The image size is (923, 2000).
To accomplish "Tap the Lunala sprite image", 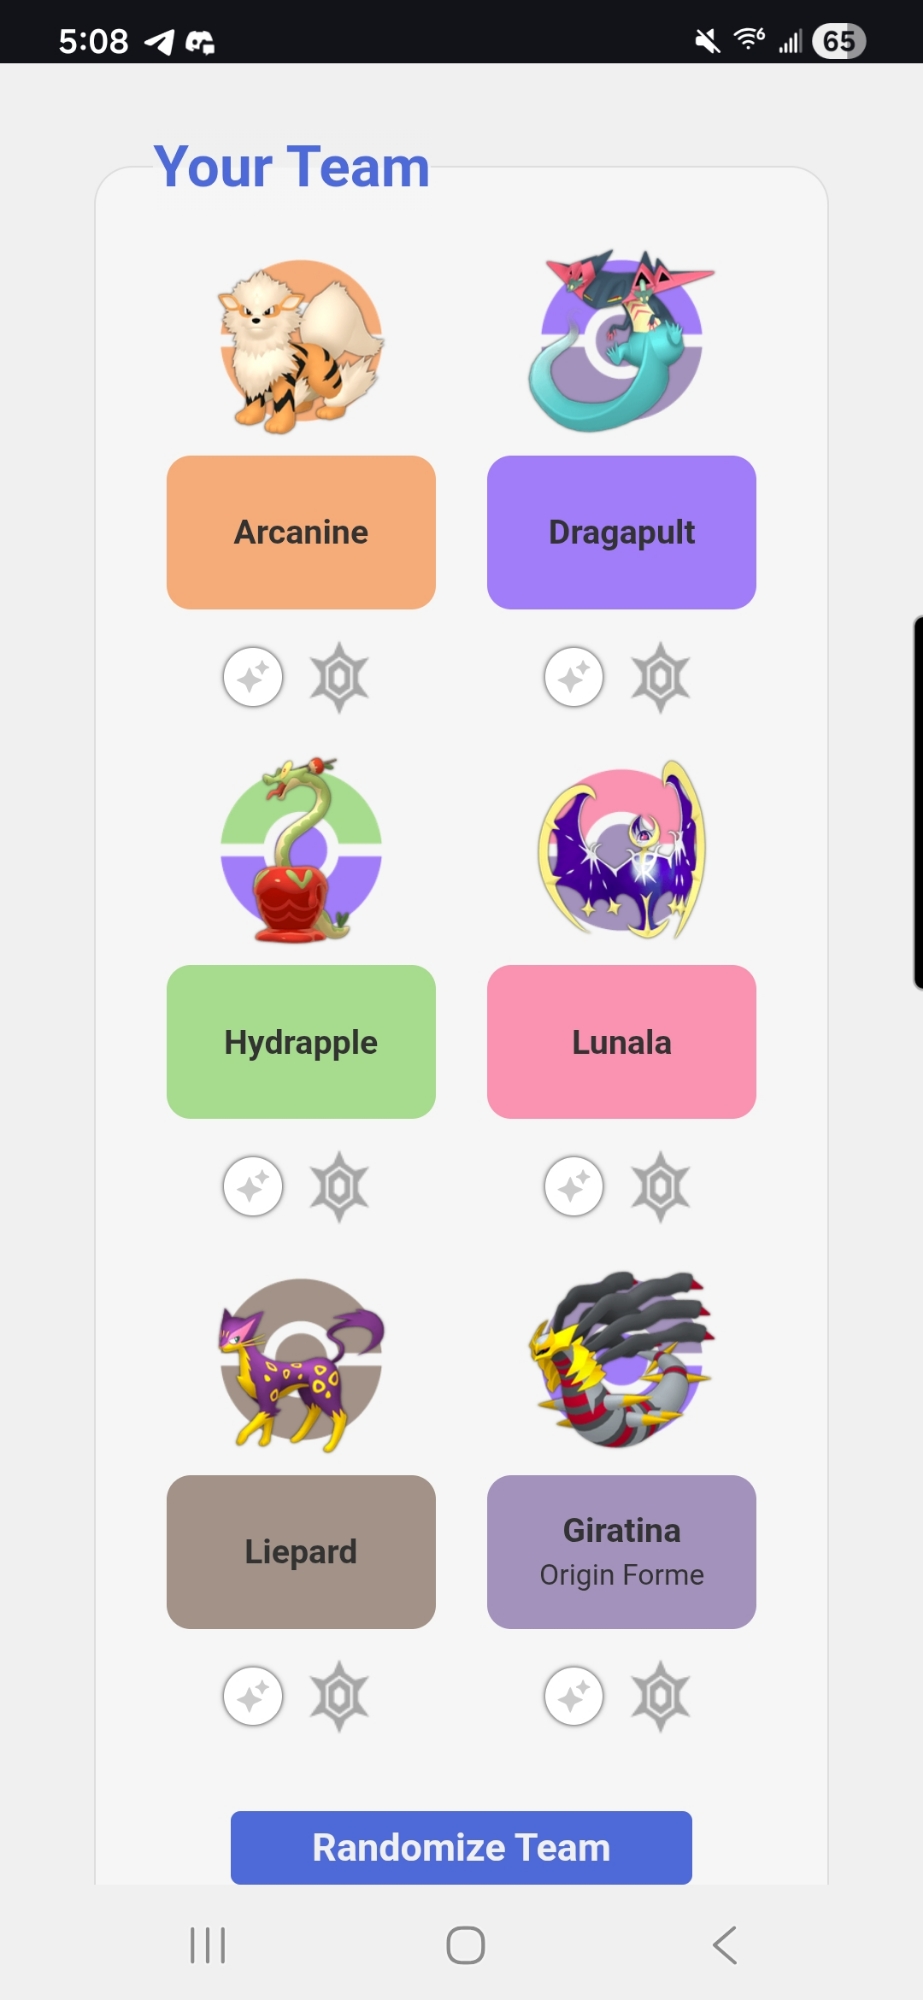I will click(622, 850).
